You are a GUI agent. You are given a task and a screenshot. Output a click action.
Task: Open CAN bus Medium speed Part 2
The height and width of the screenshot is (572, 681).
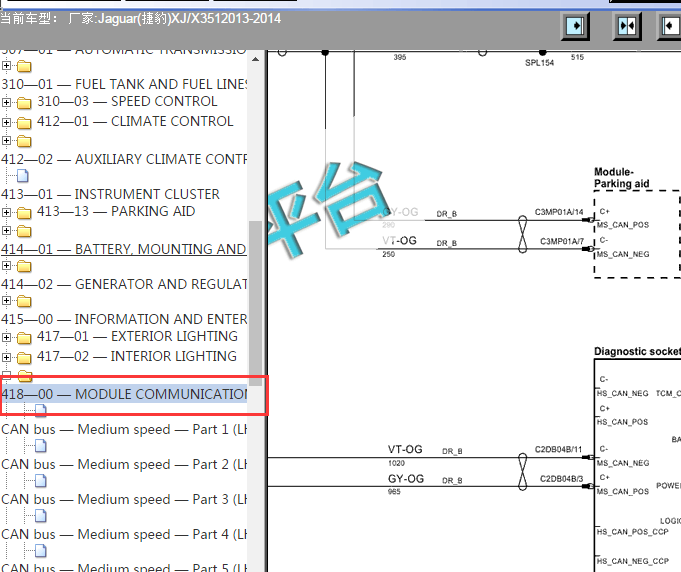click(x=124, y=464)
